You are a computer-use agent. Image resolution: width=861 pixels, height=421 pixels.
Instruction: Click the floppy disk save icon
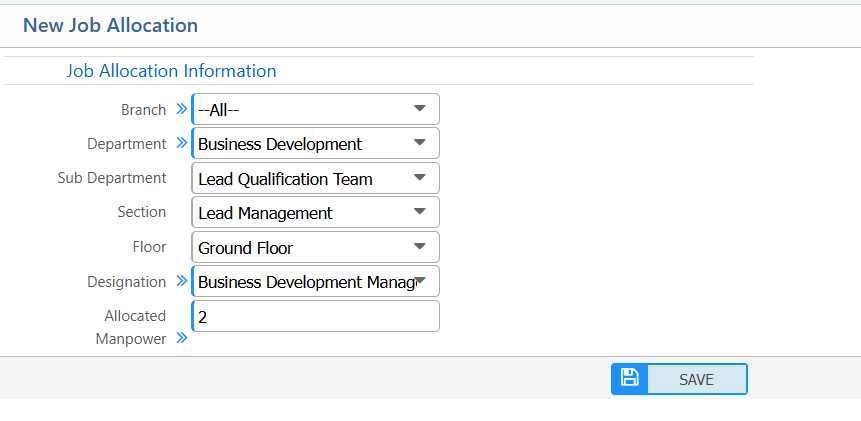pyautogui.click(x=630, y=378)
